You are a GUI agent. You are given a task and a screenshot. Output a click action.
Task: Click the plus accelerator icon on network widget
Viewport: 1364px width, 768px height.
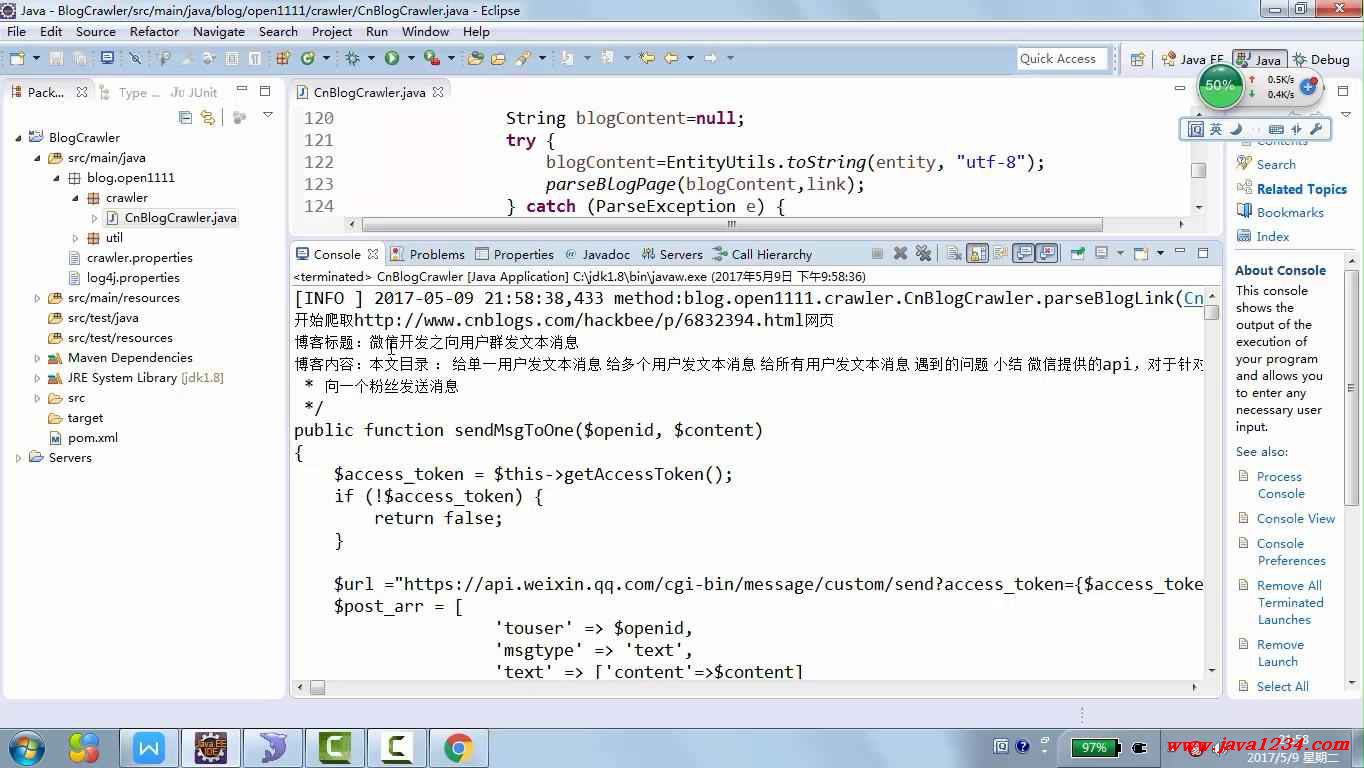point(1308,87)
